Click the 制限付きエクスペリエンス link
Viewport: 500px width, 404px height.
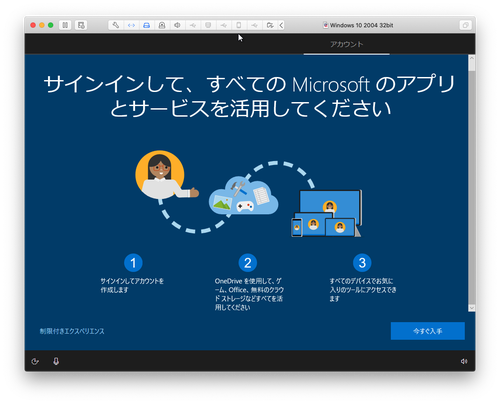(x=72, y=331)
